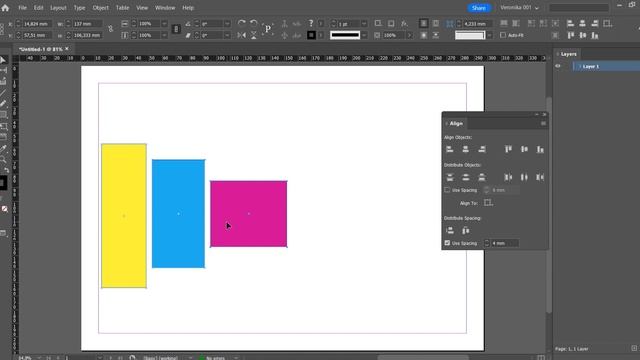Open the Layout menu
Screen dimensions: 640x360
[58, 8]
